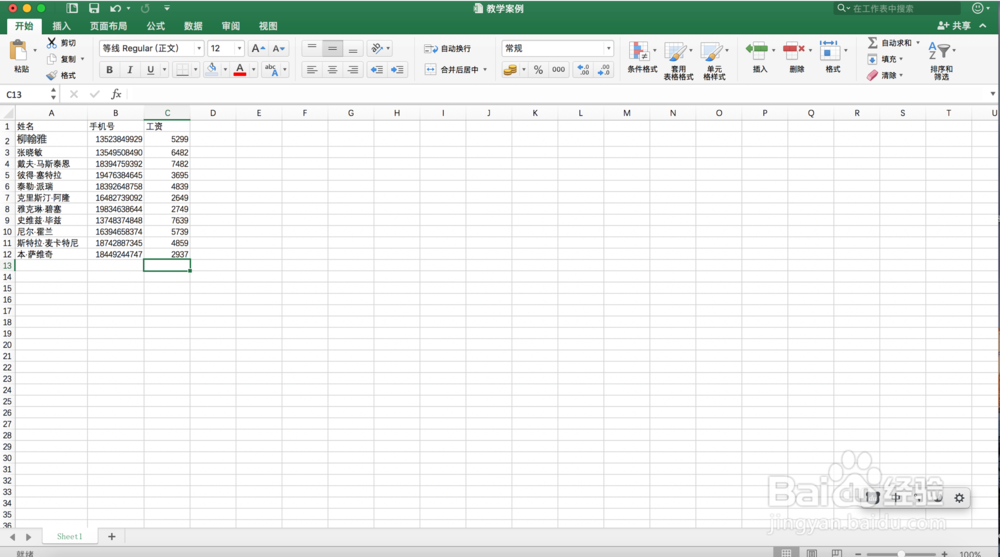This screenshot has width=1000, height=557.
Task: Align text left
Action: 312,70
